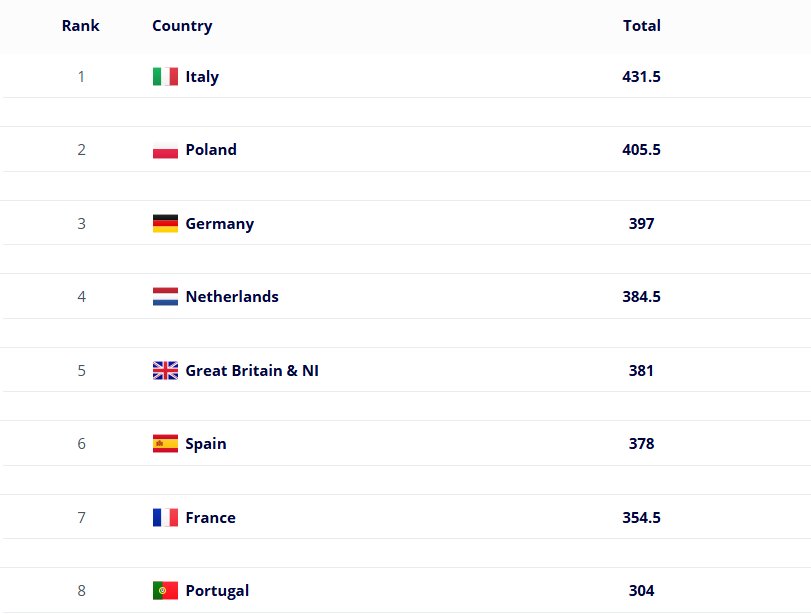The image size is (811, 614).
Task: Click the Germany flag icon
Action: 165,223
